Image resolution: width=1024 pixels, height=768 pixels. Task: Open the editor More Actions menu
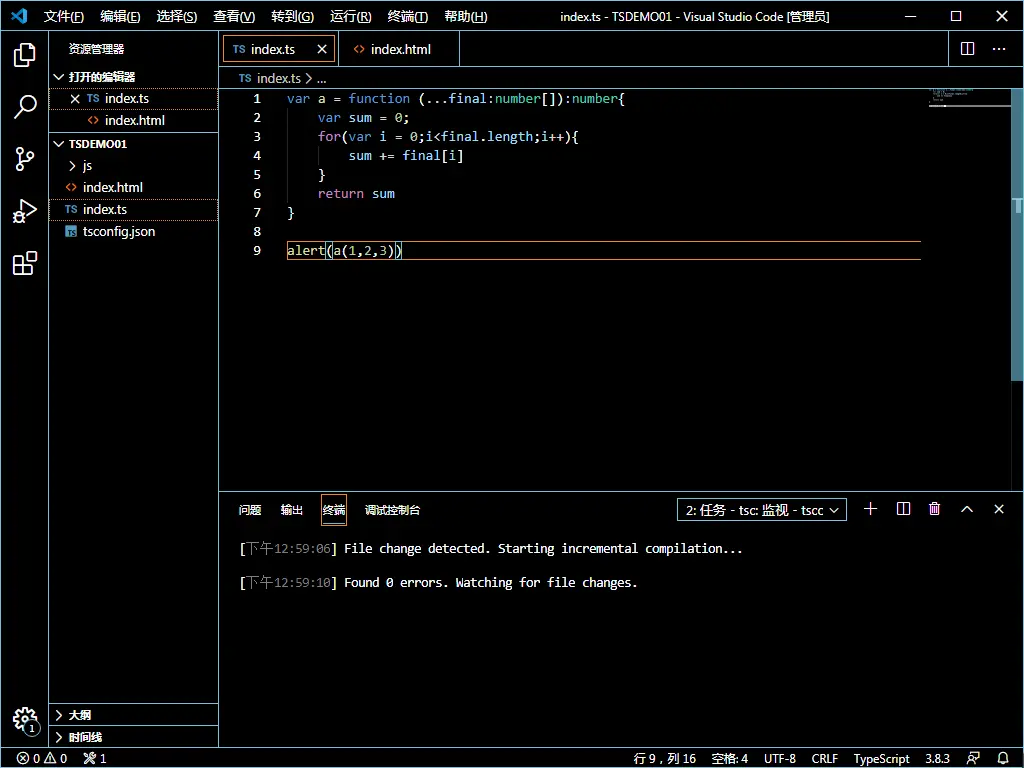[999, 49]
